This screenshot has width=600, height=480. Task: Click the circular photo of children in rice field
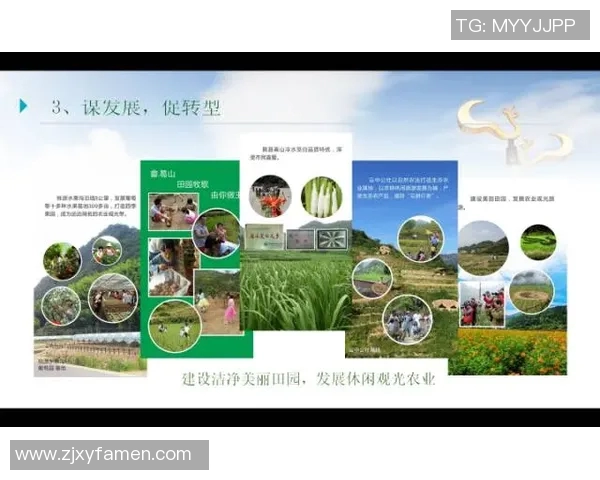pyautogui.click(x=175, y=326)
